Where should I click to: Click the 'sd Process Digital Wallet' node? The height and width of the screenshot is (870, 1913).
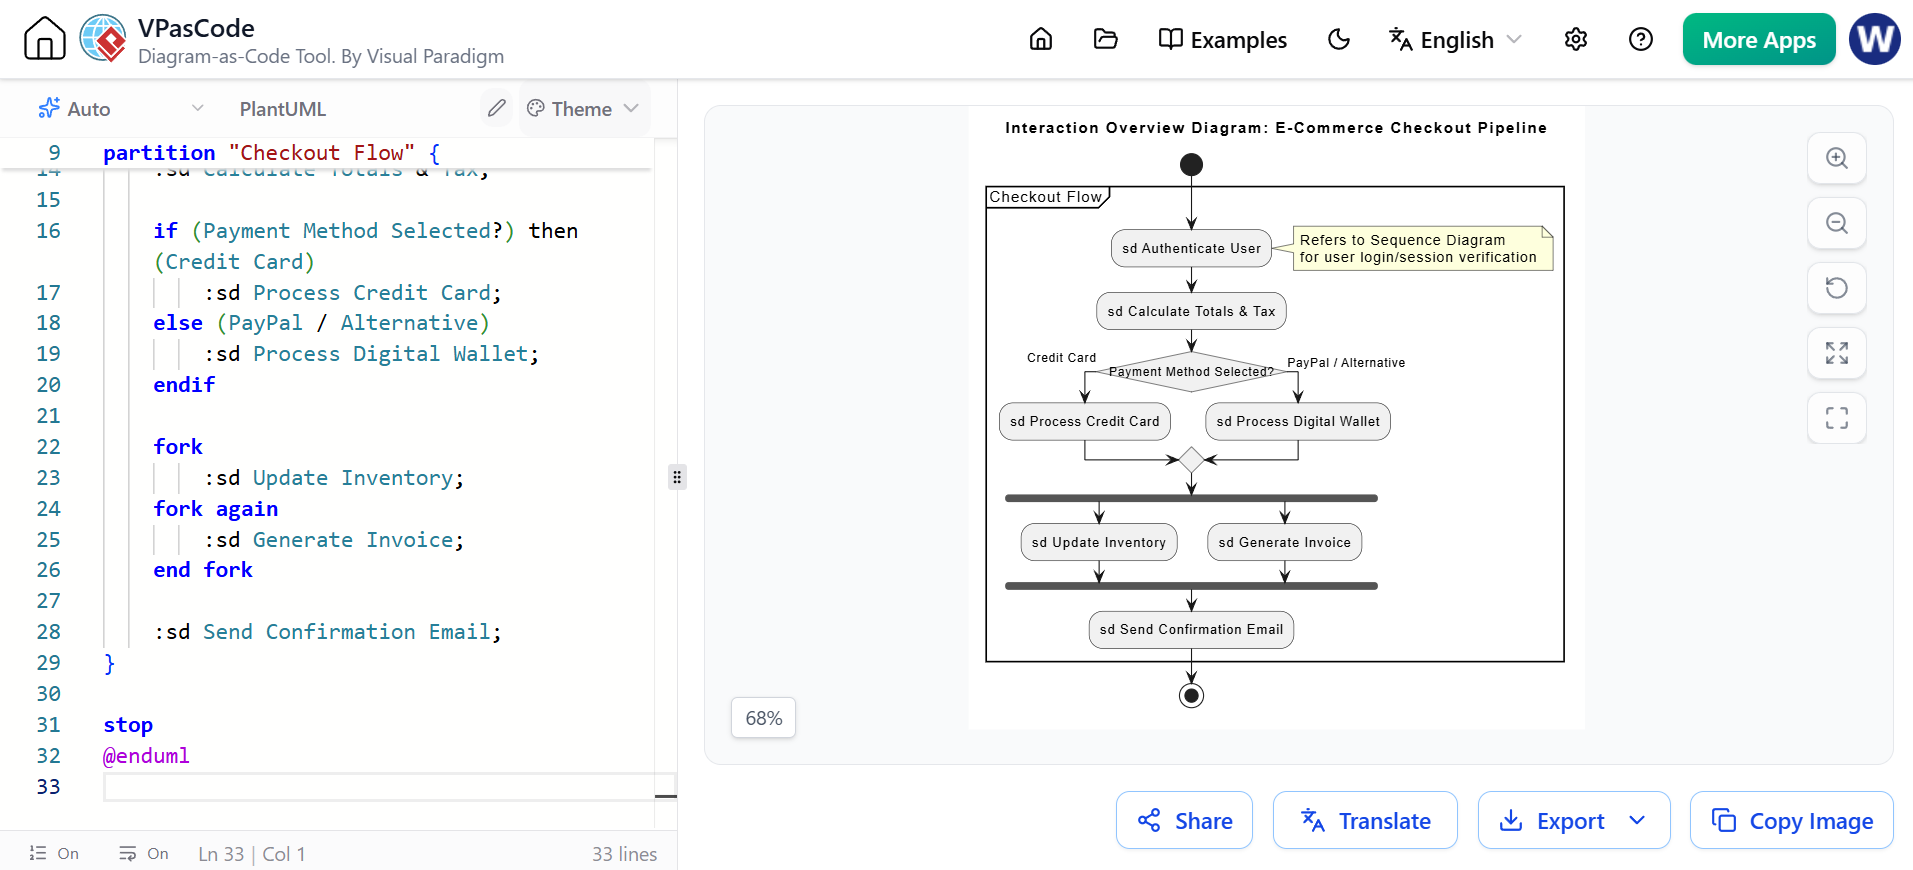click(1298, 421)
